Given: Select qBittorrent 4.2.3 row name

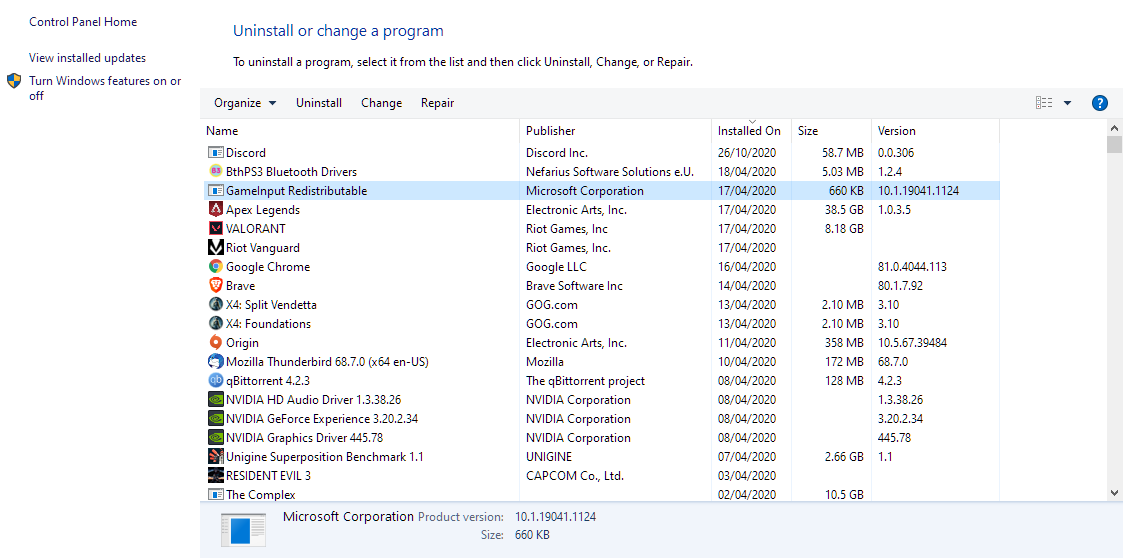Looking at the screenshot, I should (268, 380).
